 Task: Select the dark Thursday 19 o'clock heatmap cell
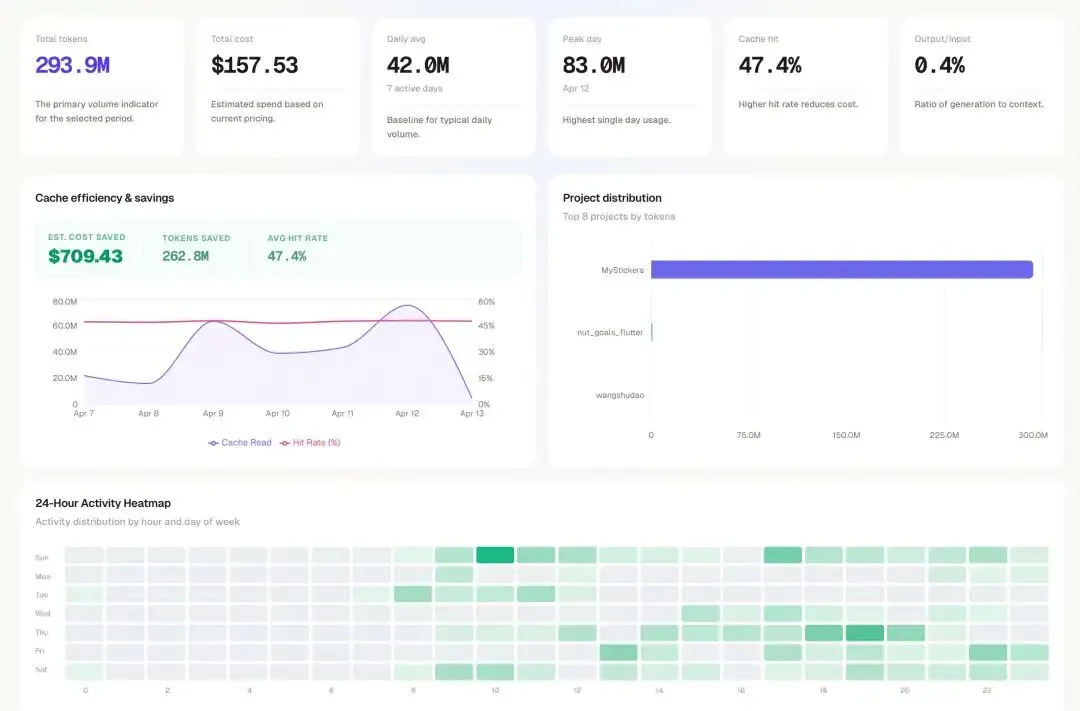coord(864,632)
